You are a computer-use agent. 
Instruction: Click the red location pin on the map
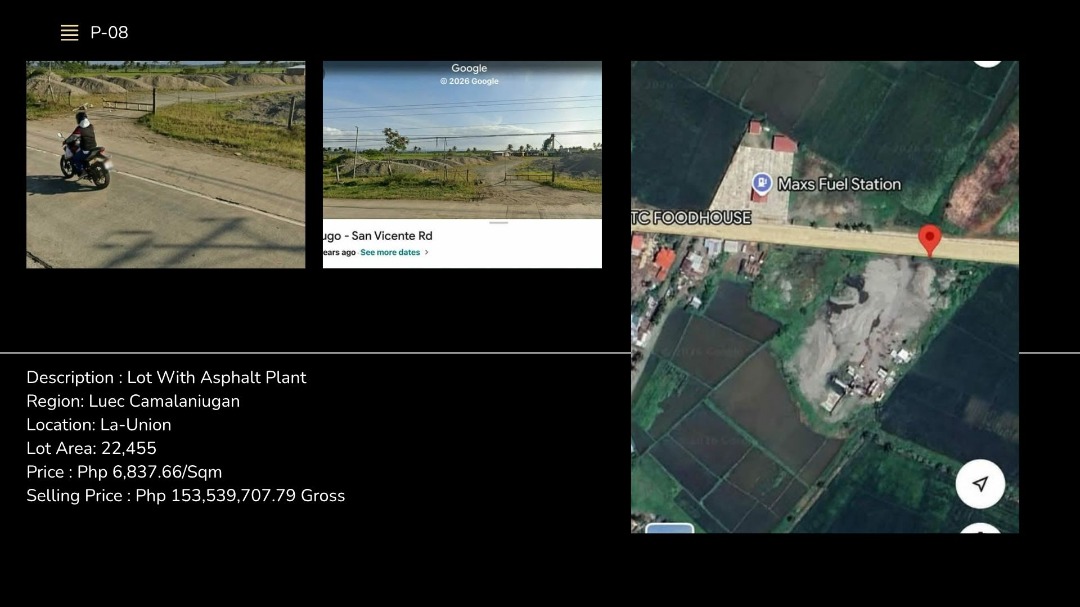point(930,240)
